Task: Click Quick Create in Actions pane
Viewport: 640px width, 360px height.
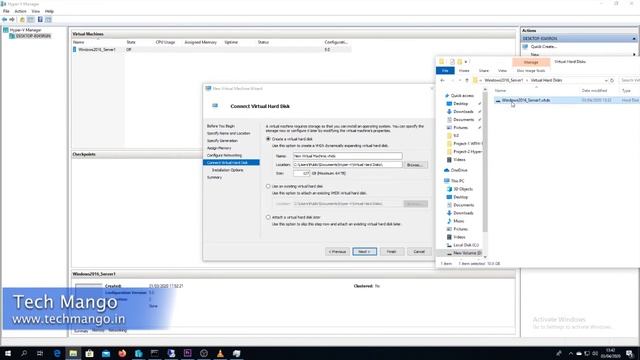Action: (544, 47)
